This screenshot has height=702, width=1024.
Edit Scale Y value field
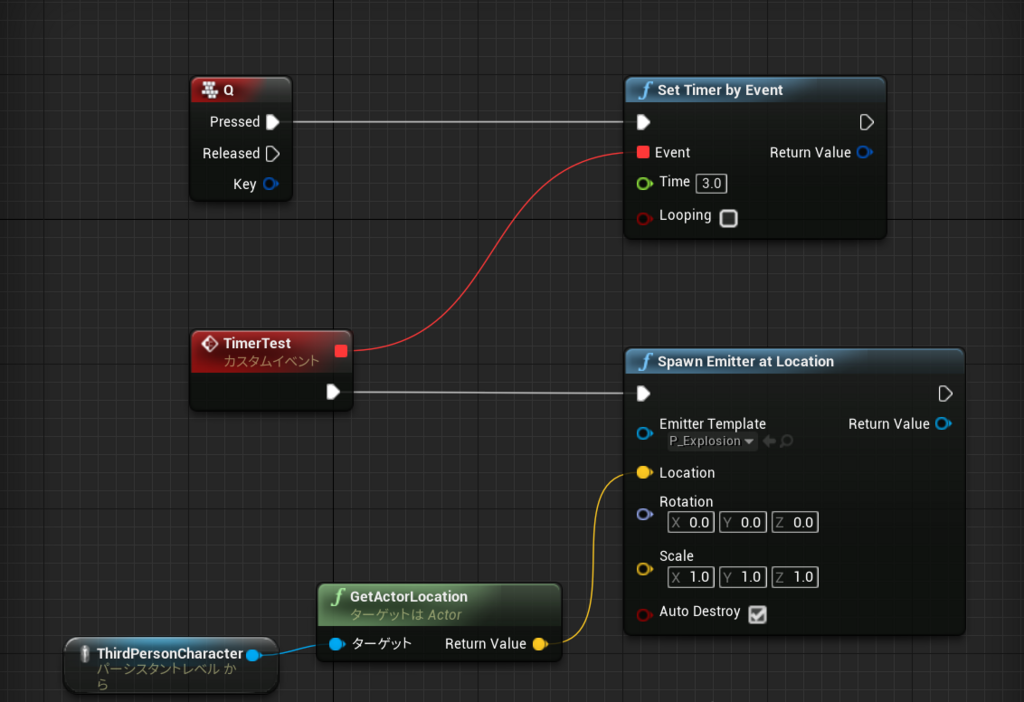tap(743, 577)
